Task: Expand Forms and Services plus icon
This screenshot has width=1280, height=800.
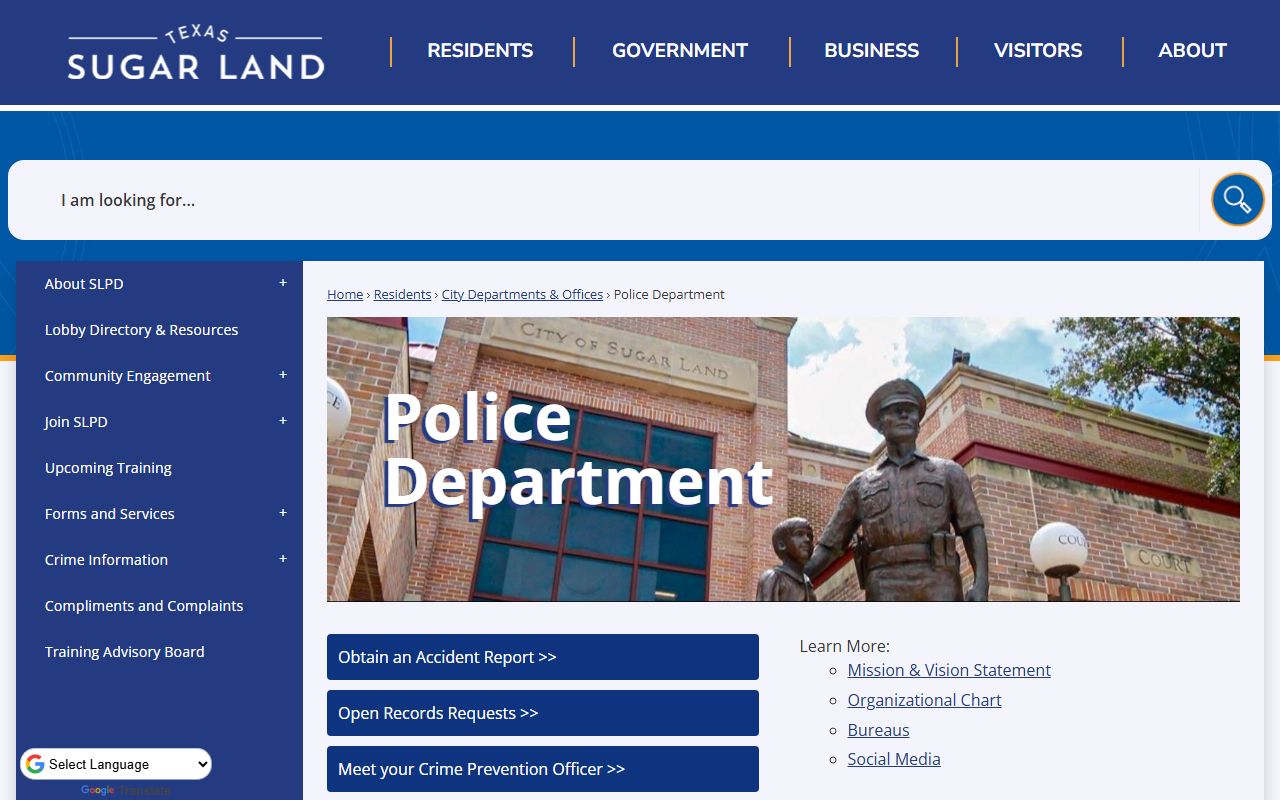Action: click(283, 513)
